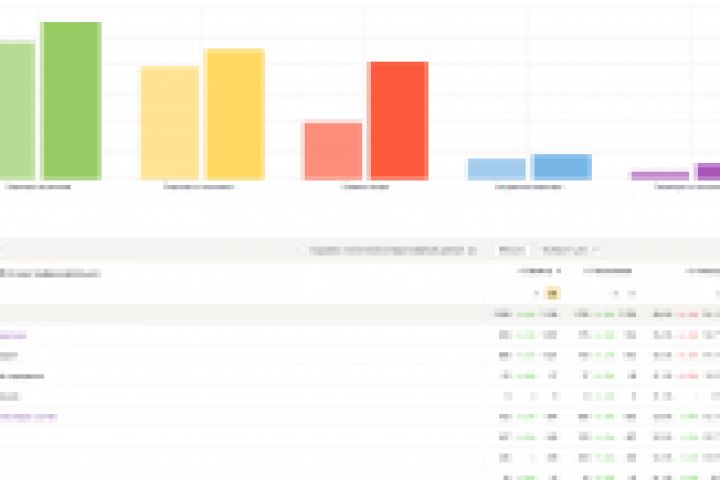Screen dimensions: 720x480
Task: Sort by the first metric column header
Action: tap(540, 271)
